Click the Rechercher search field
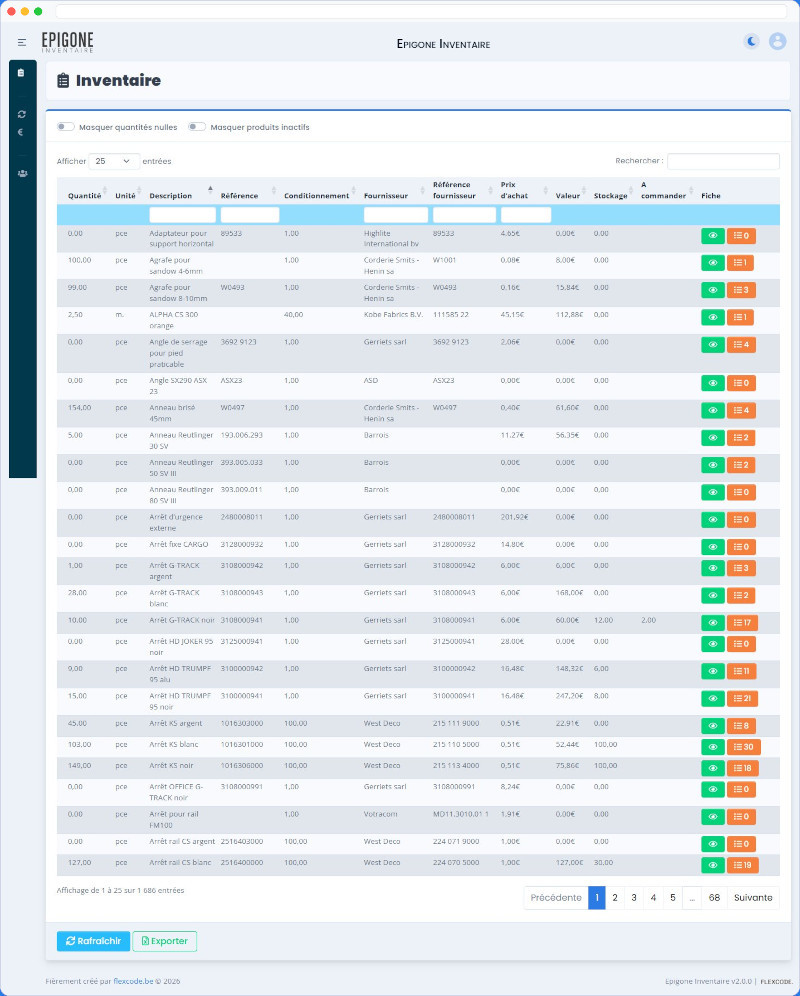800x996 pixels. [x=723, y=161]
